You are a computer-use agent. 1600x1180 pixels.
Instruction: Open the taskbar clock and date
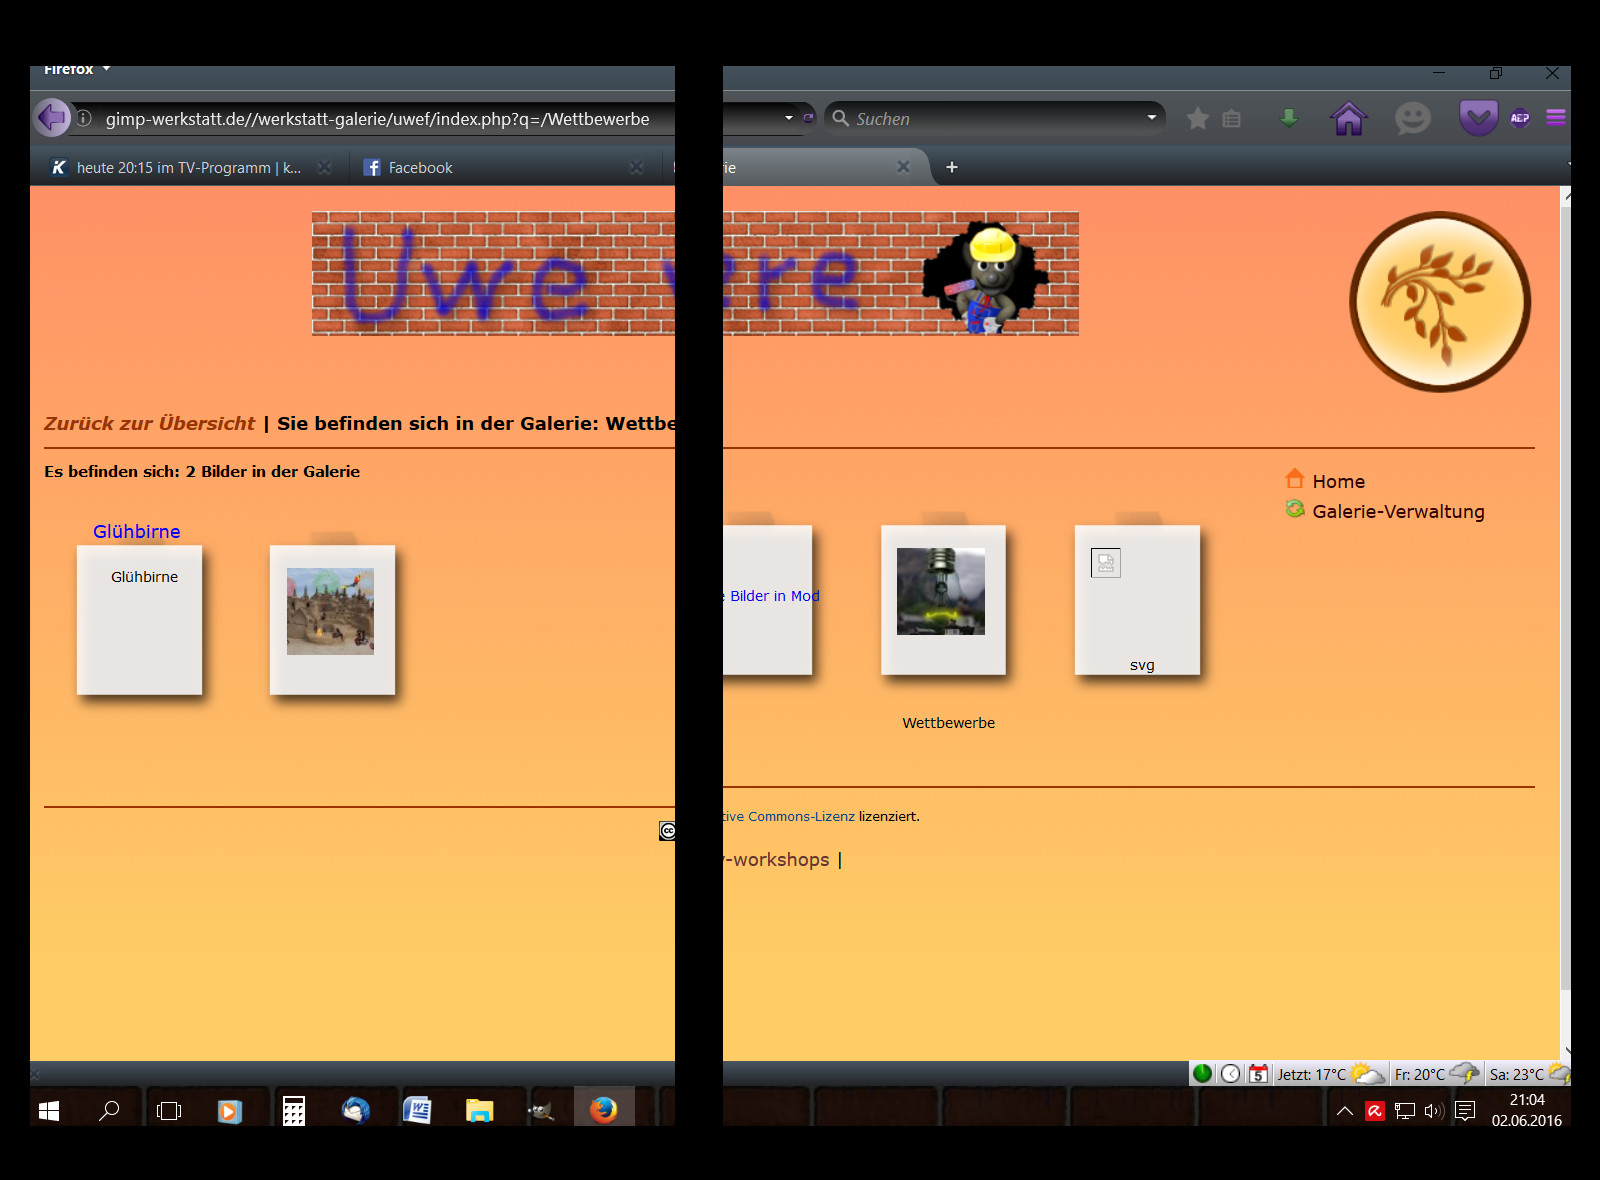[x=1527, y=1110]
